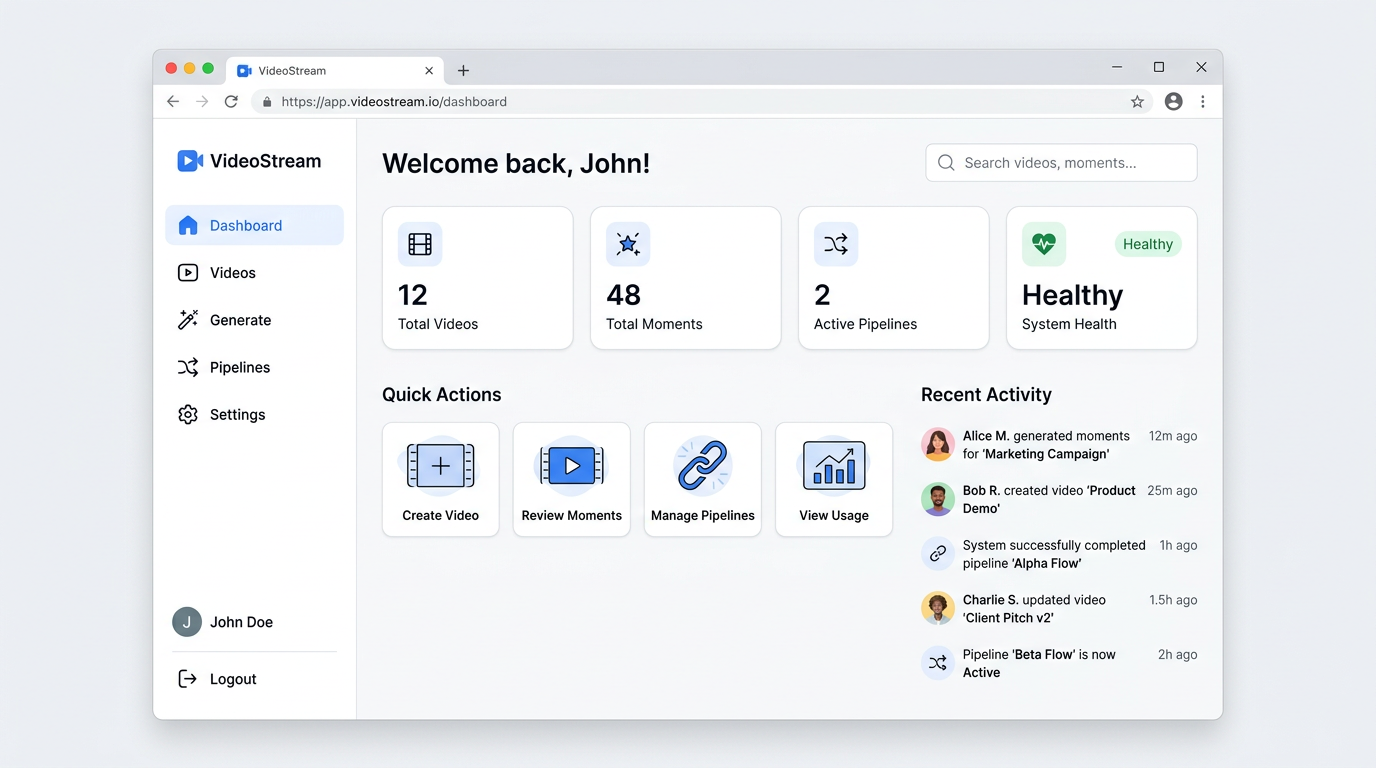Open Settings via the gear icon
1376x768 pixels.
click(188, 414)
